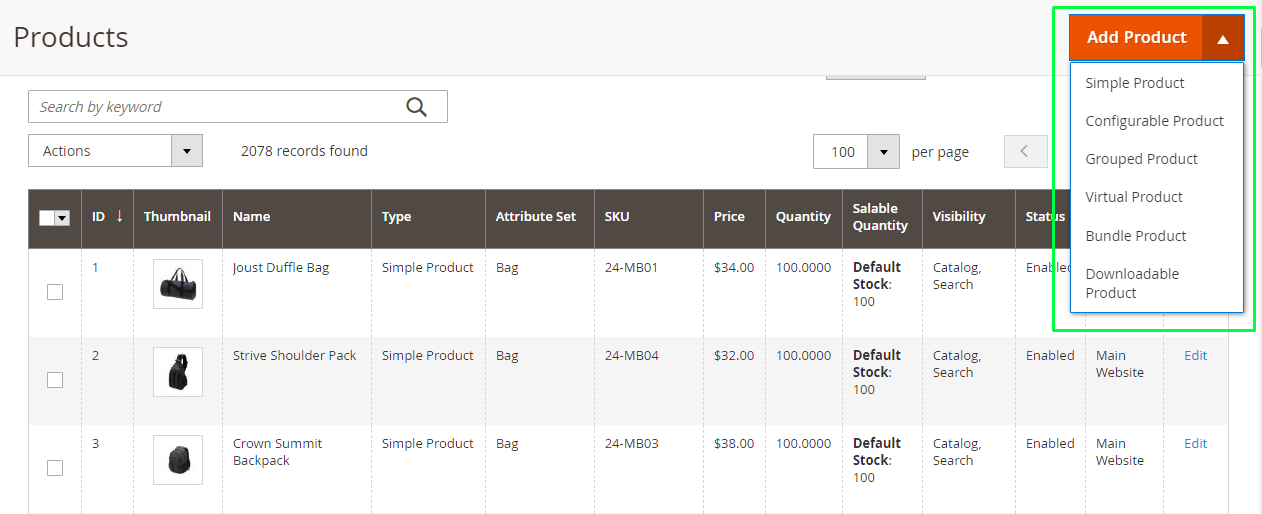Click the Add Product dropdown arrow toggle
Screen dimensions: 1262x514
point(1222,38)
